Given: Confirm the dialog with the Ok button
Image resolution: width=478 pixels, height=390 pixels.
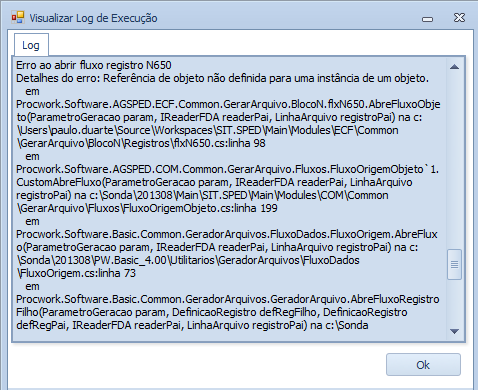Looking at the screenshot, I should (x=423, y=365).
